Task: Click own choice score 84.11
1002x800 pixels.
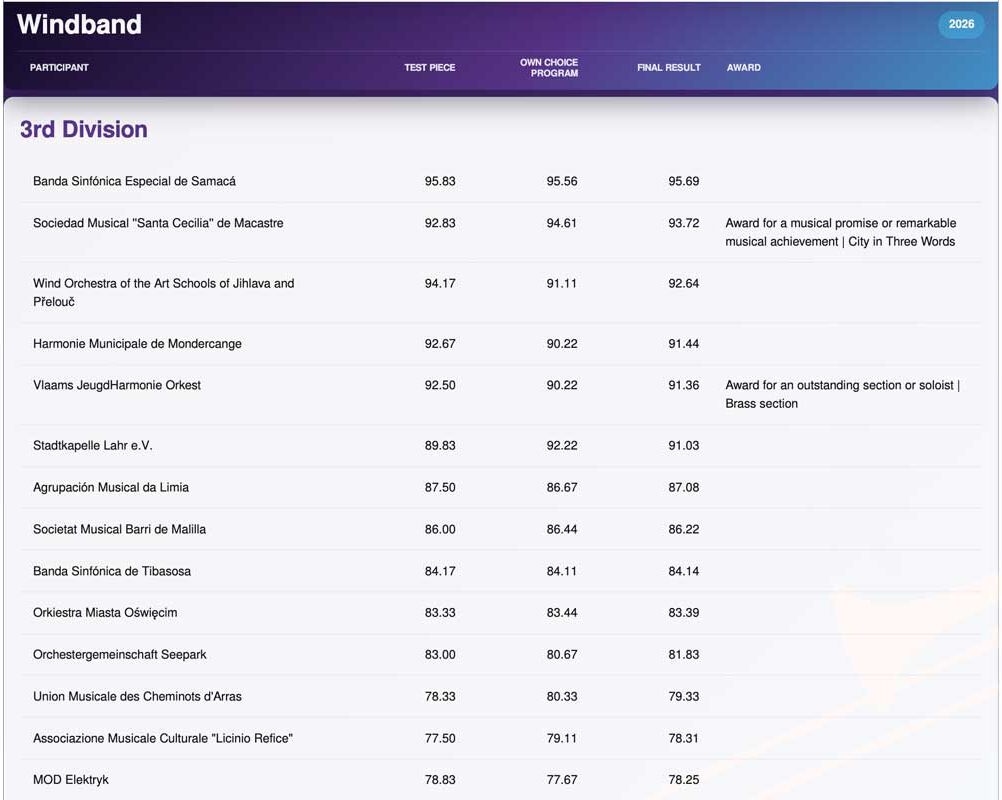Action: pyautogui.click(x=562, y=571)
